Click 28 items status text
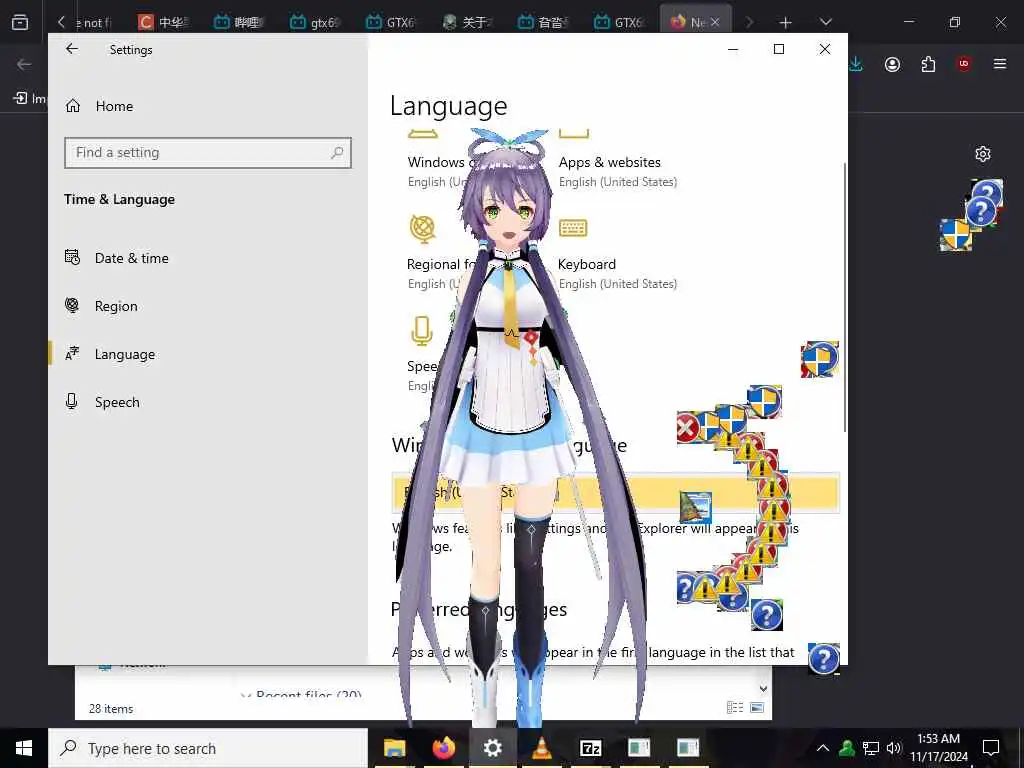 tap(111, 709)
